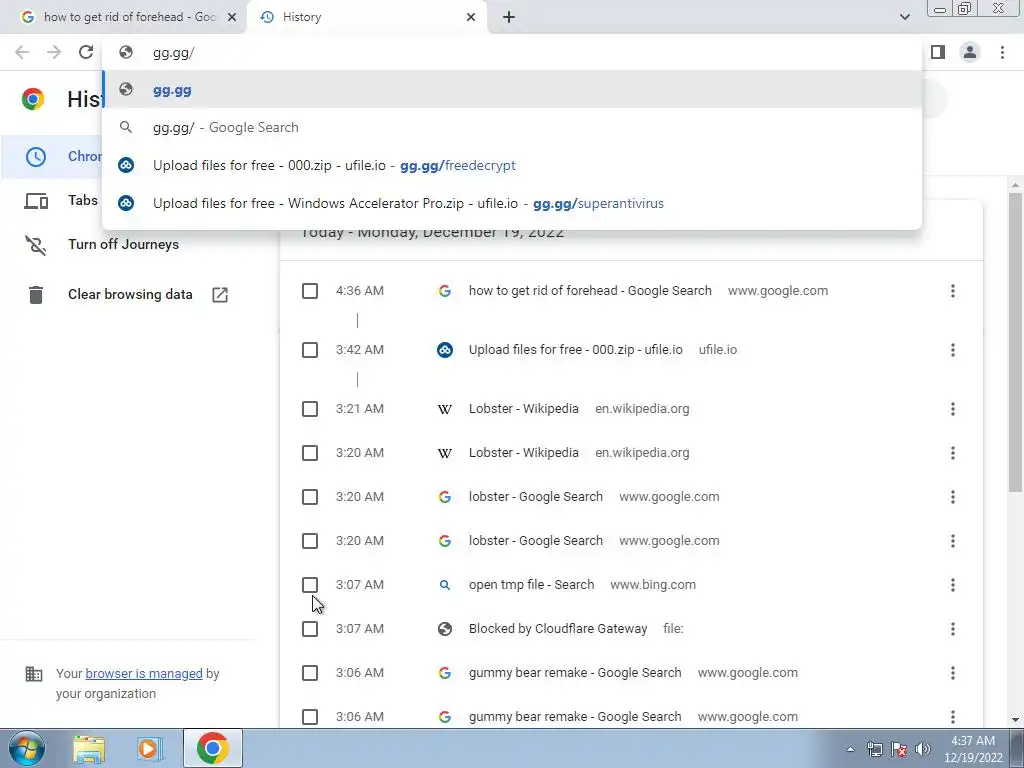
Task: Click the forward navigation arrow
Action: pyautogui.click(x=54, y=52)
